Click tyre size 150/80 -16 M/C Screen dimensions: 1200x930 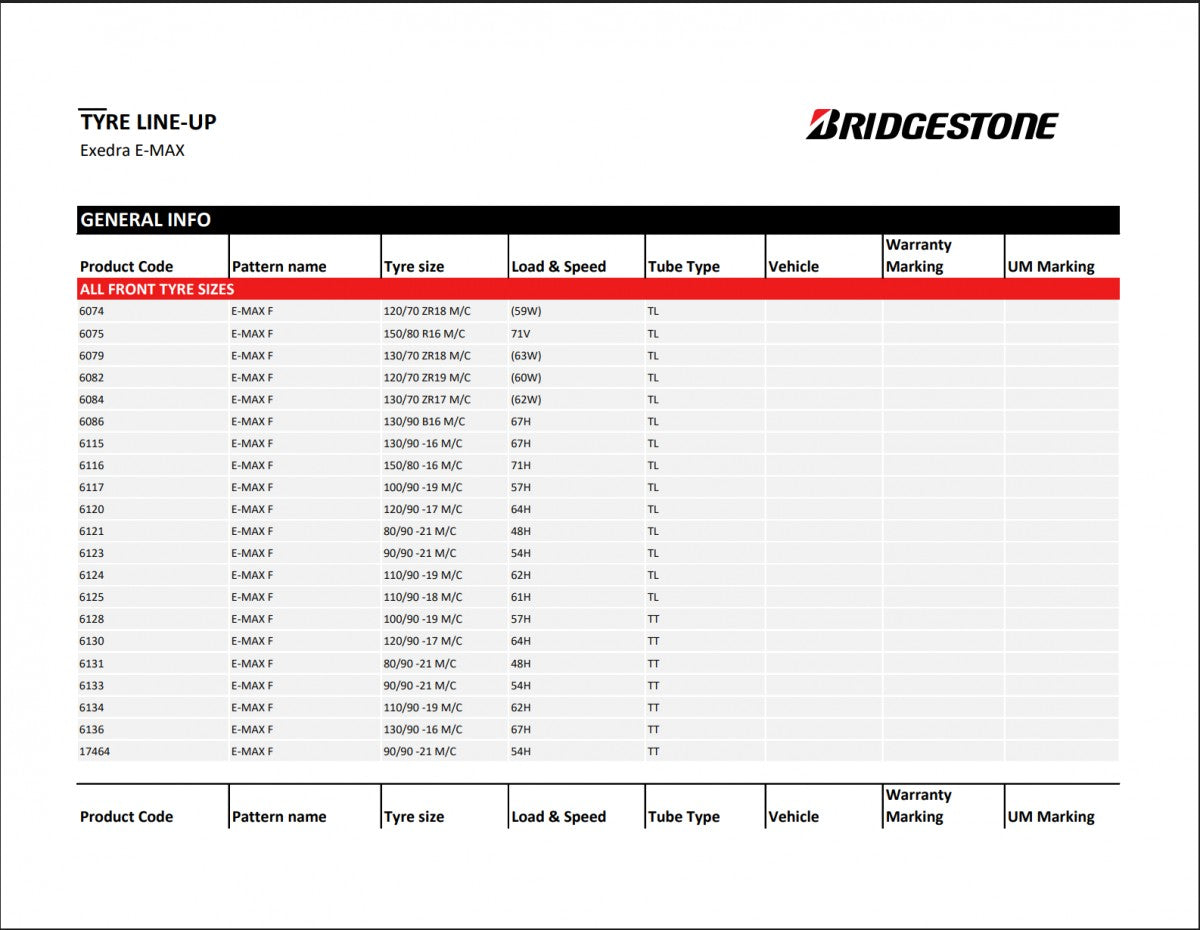(423, 465)
